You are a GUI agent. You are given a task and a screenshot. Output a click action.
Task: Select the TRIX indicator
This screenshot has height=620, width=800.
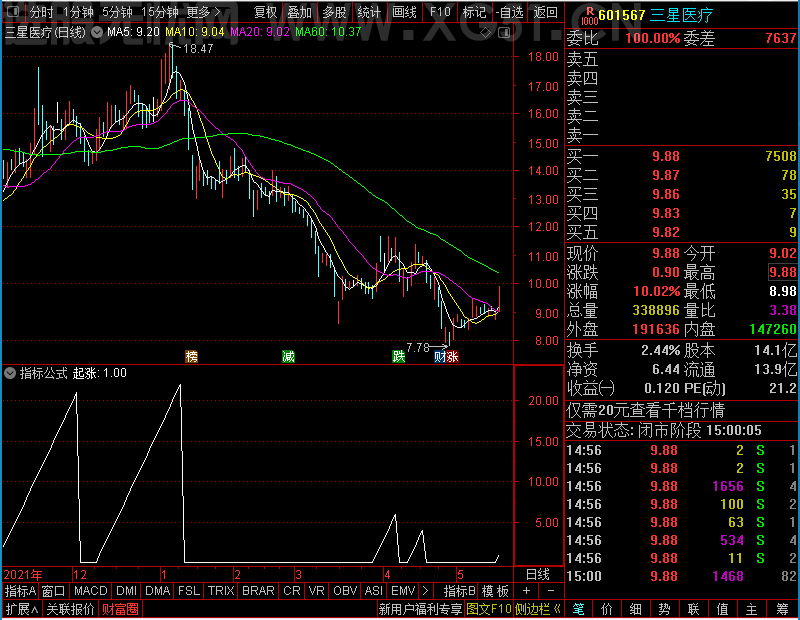tap(221, 591)
